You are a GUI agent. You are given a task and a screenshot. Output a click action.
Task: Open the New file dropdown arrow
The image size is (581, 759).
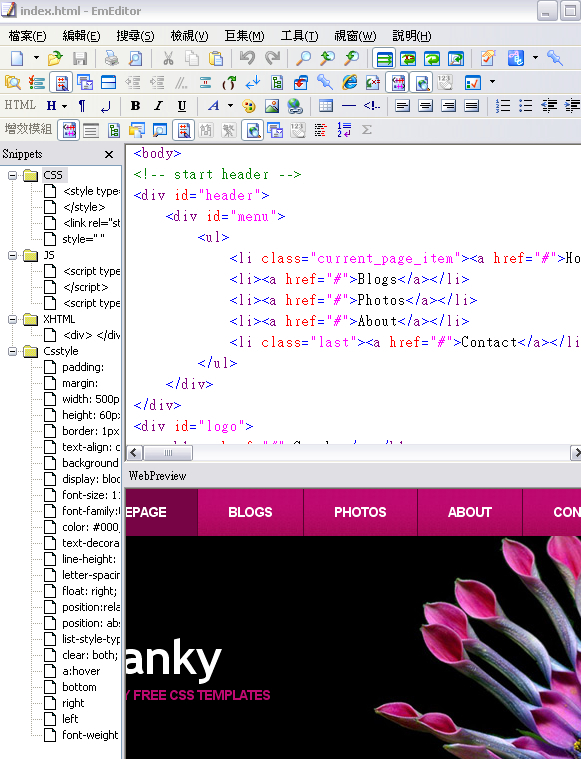[x=36, y=58]
